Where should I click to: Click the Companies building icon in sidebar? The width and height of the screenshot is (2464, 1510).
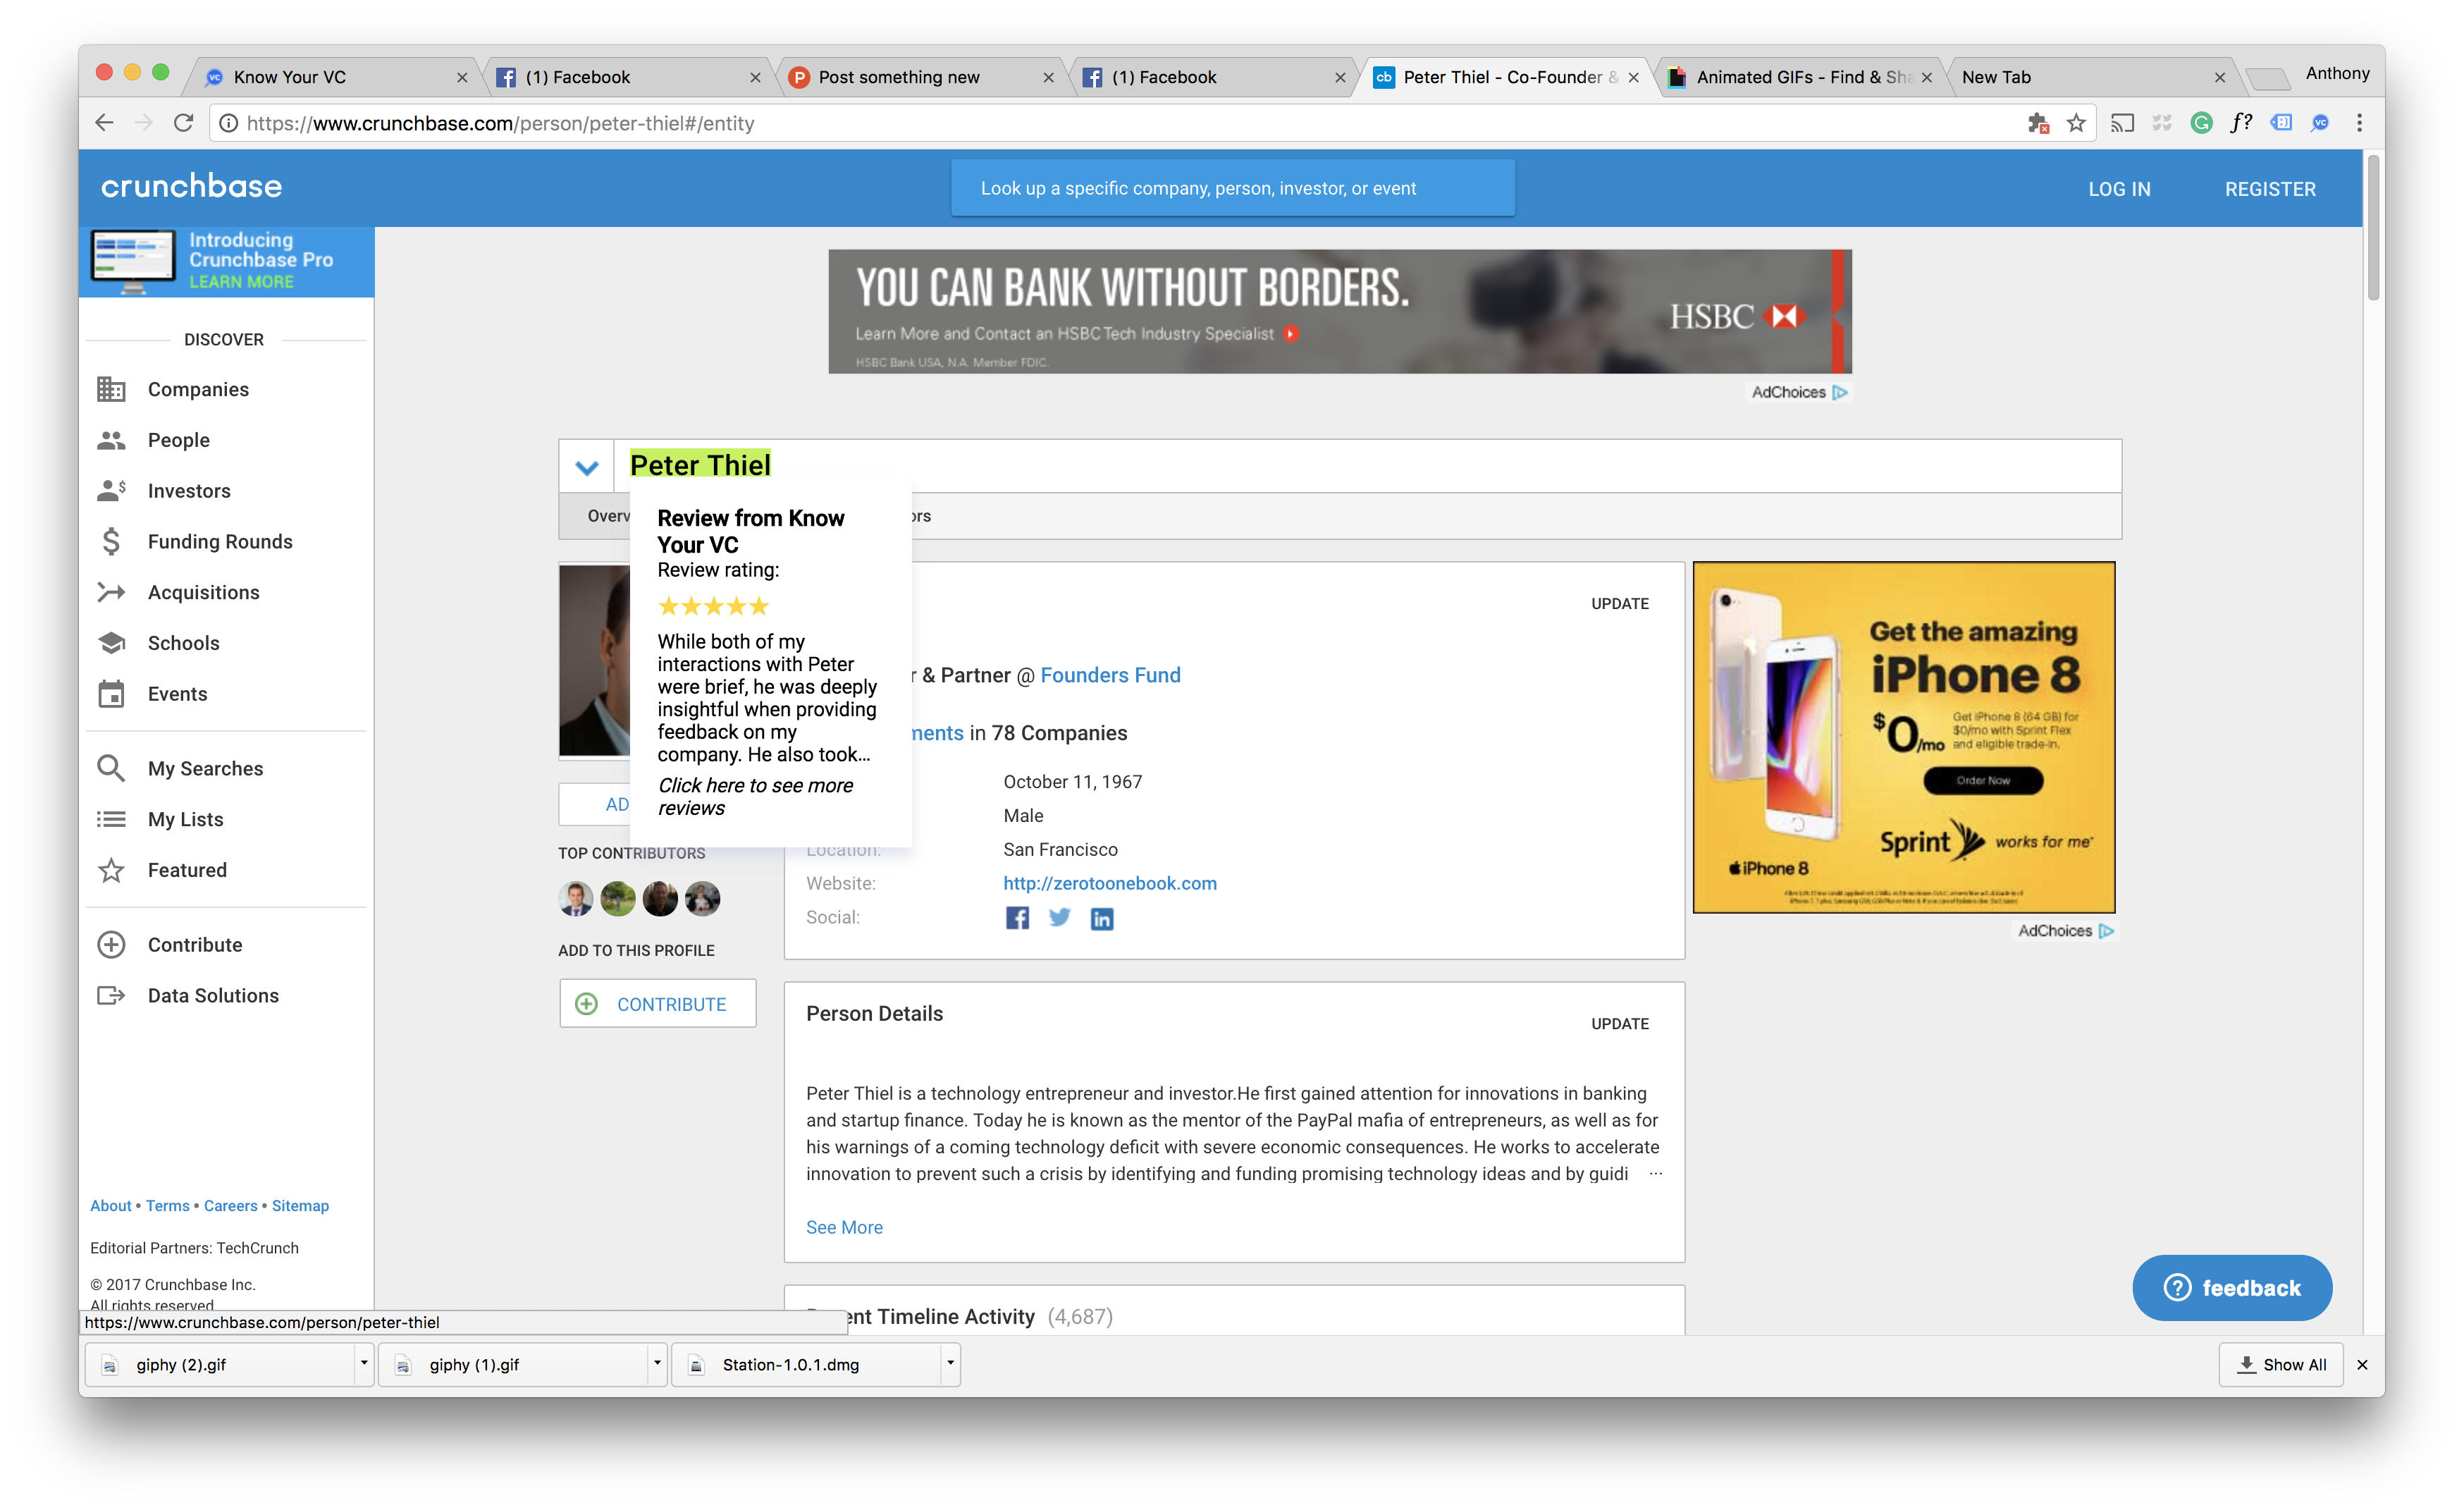pos(111,389)
